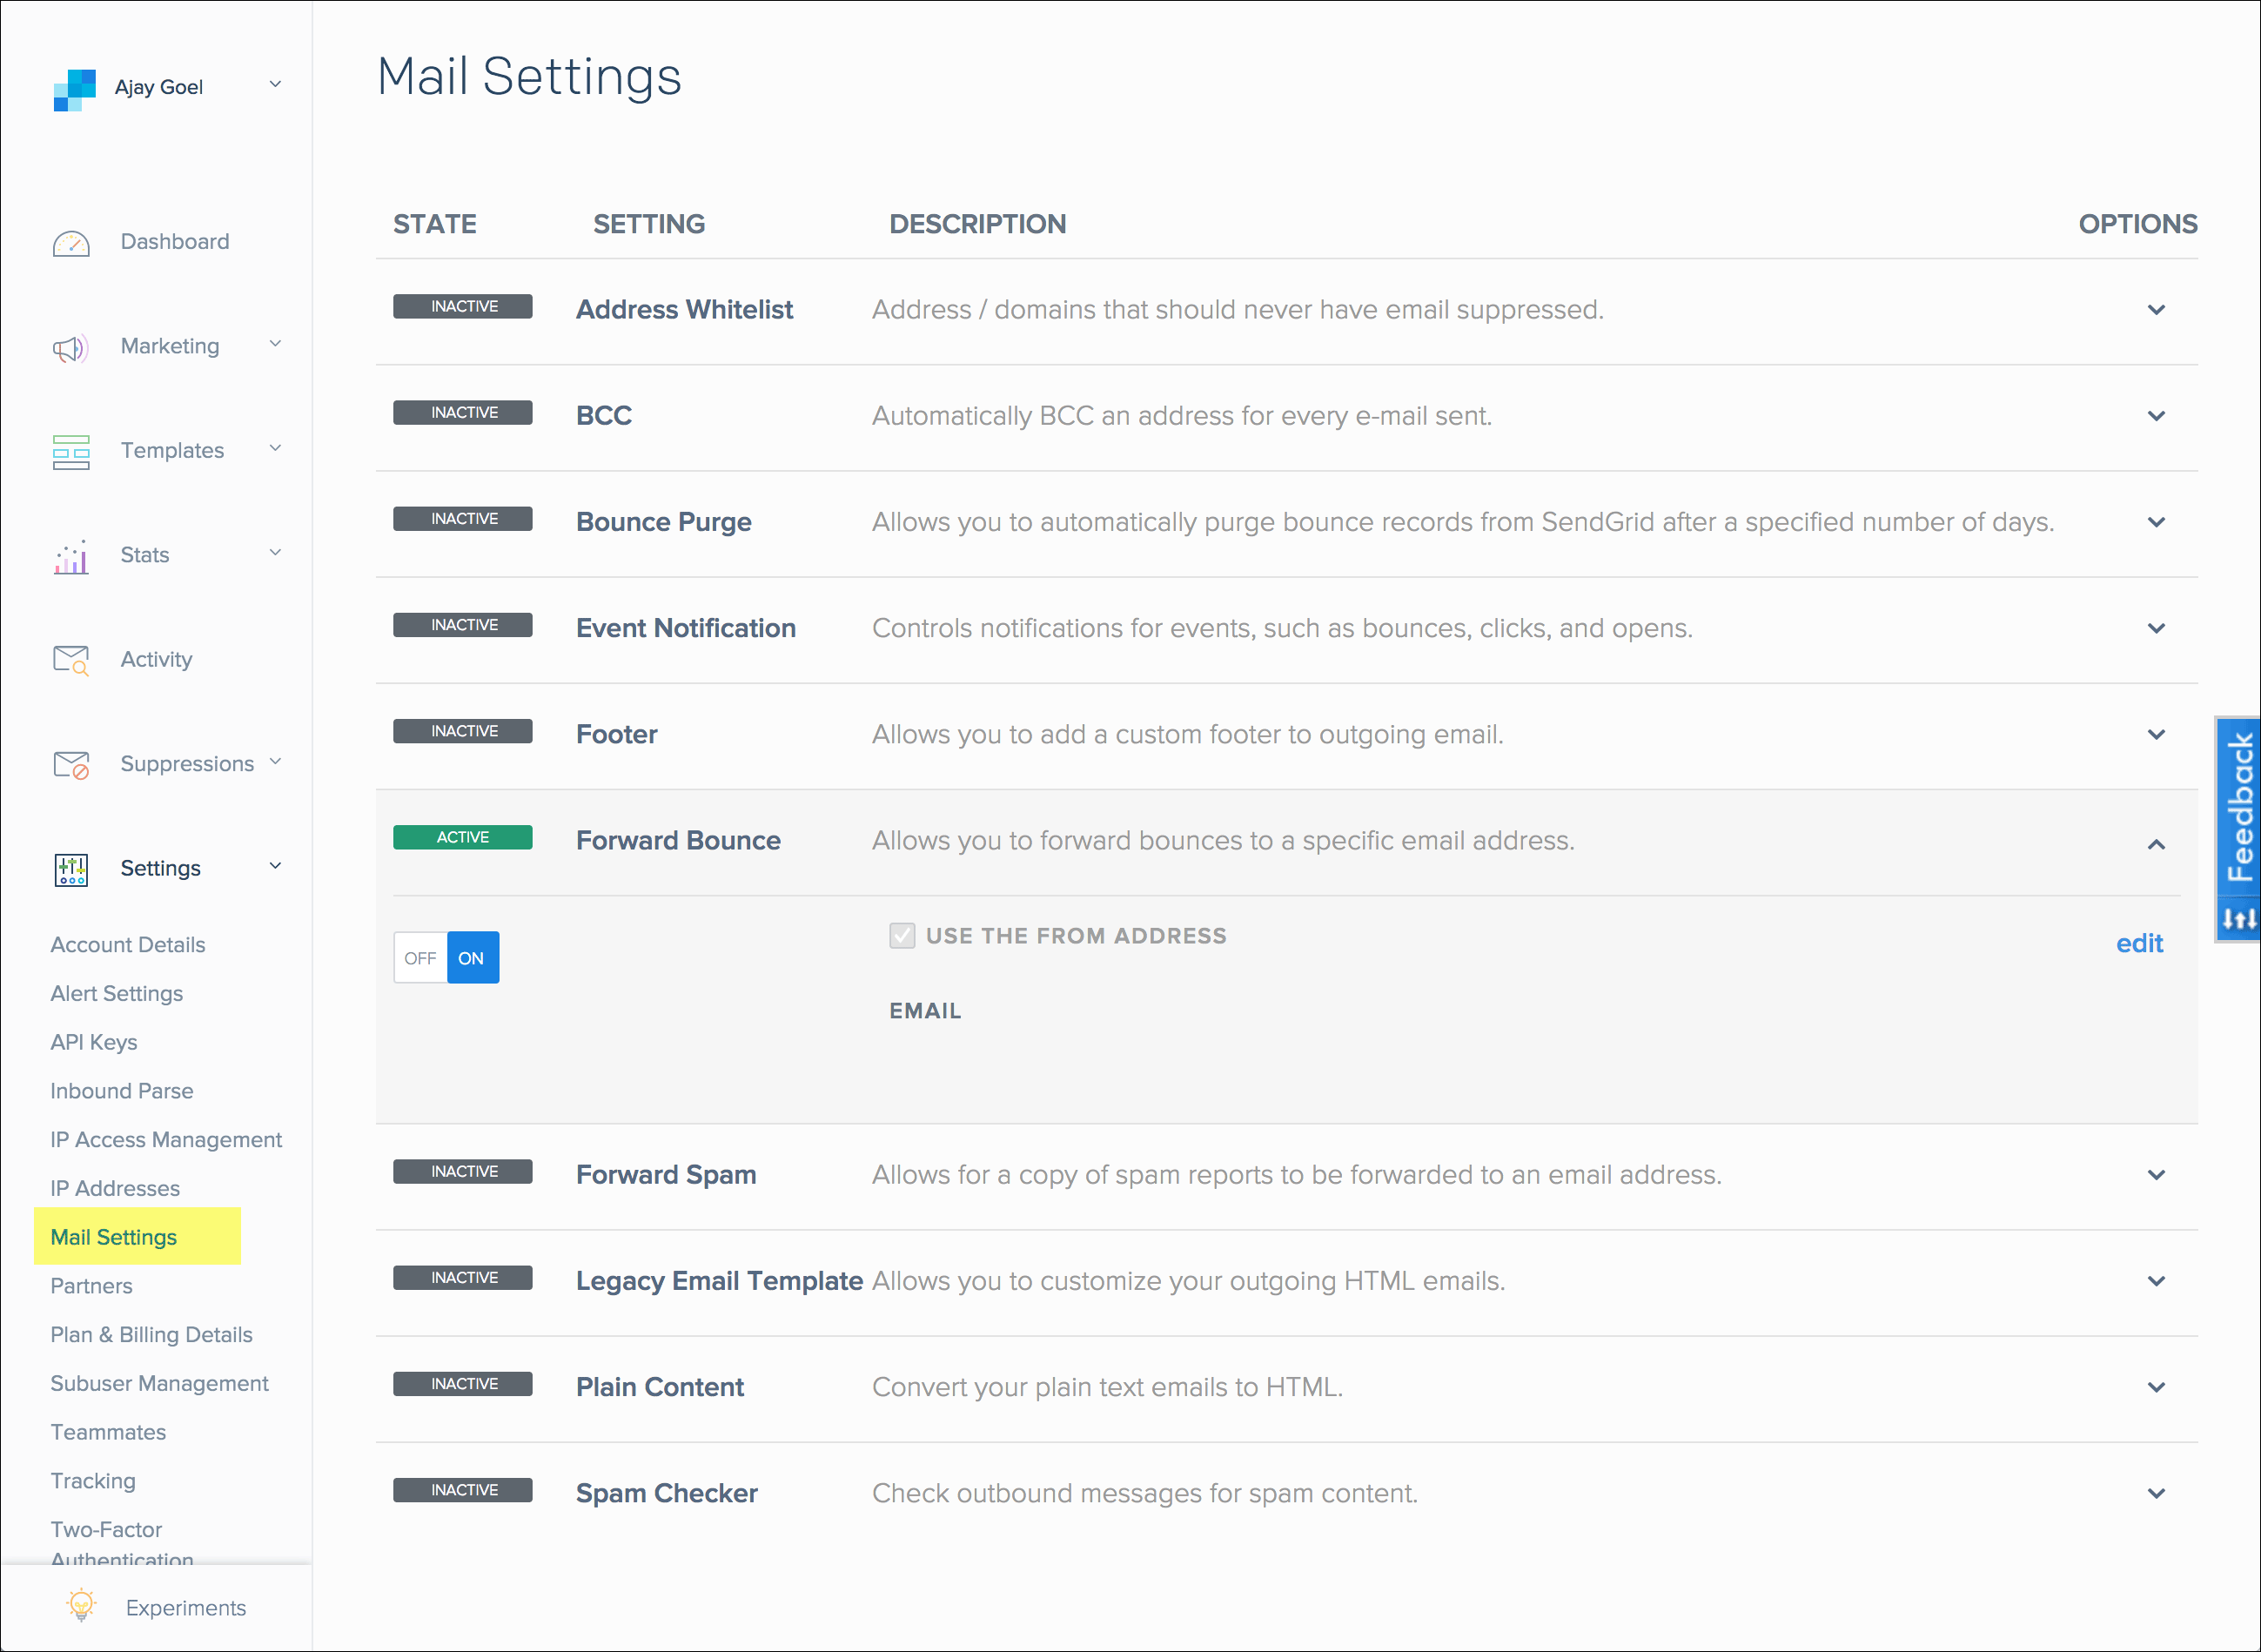Click the Ajay Goel profile logo
Screen dimensions: 2261x1652
point(73,88)
